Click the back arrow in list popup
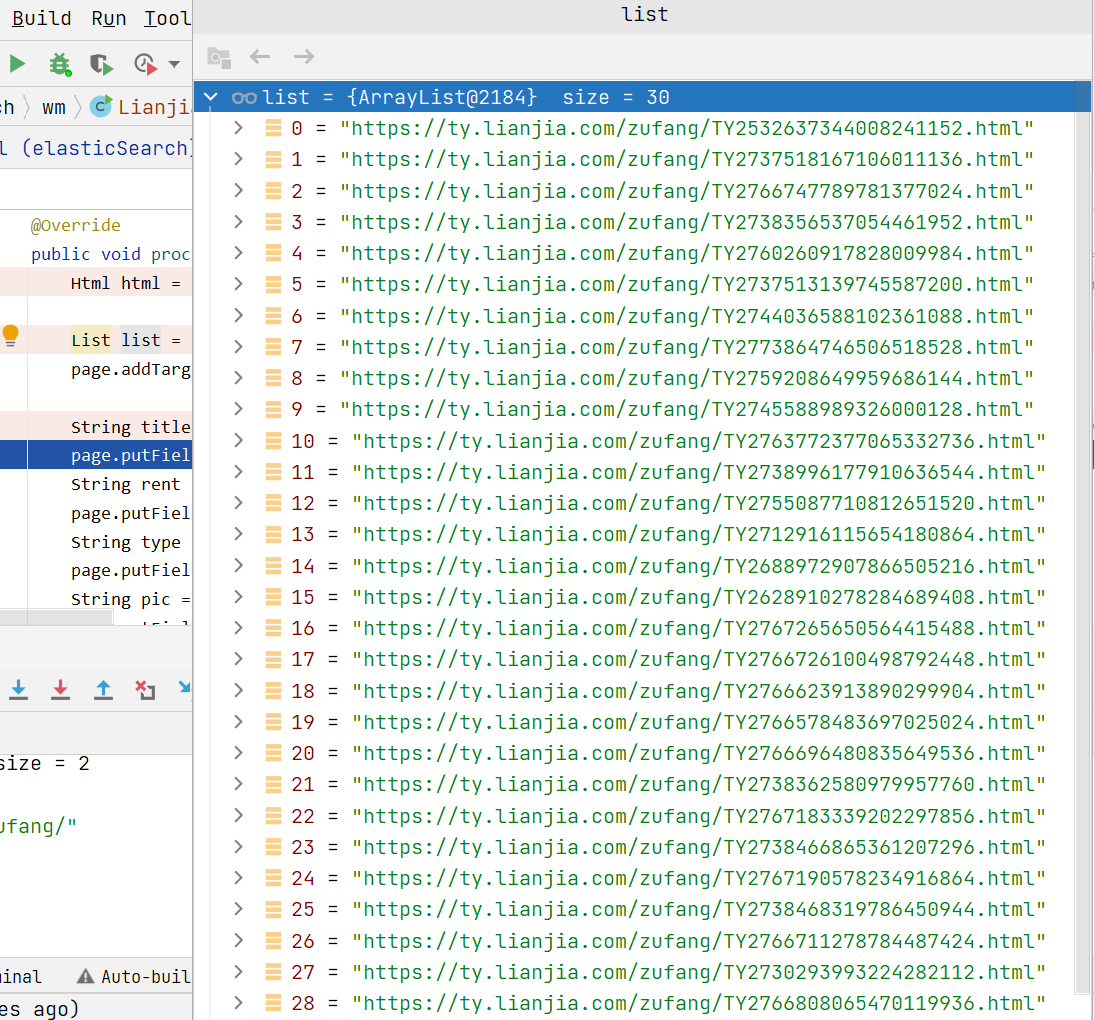 click(260, 57)
